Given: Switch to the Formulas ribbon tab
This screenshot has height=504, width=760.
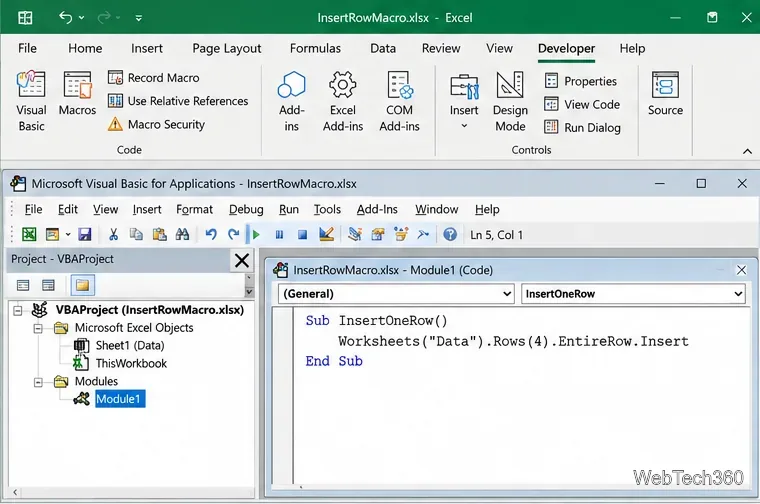Looking at the screenshot, I should pyautogui.click(x=315, y=48).
